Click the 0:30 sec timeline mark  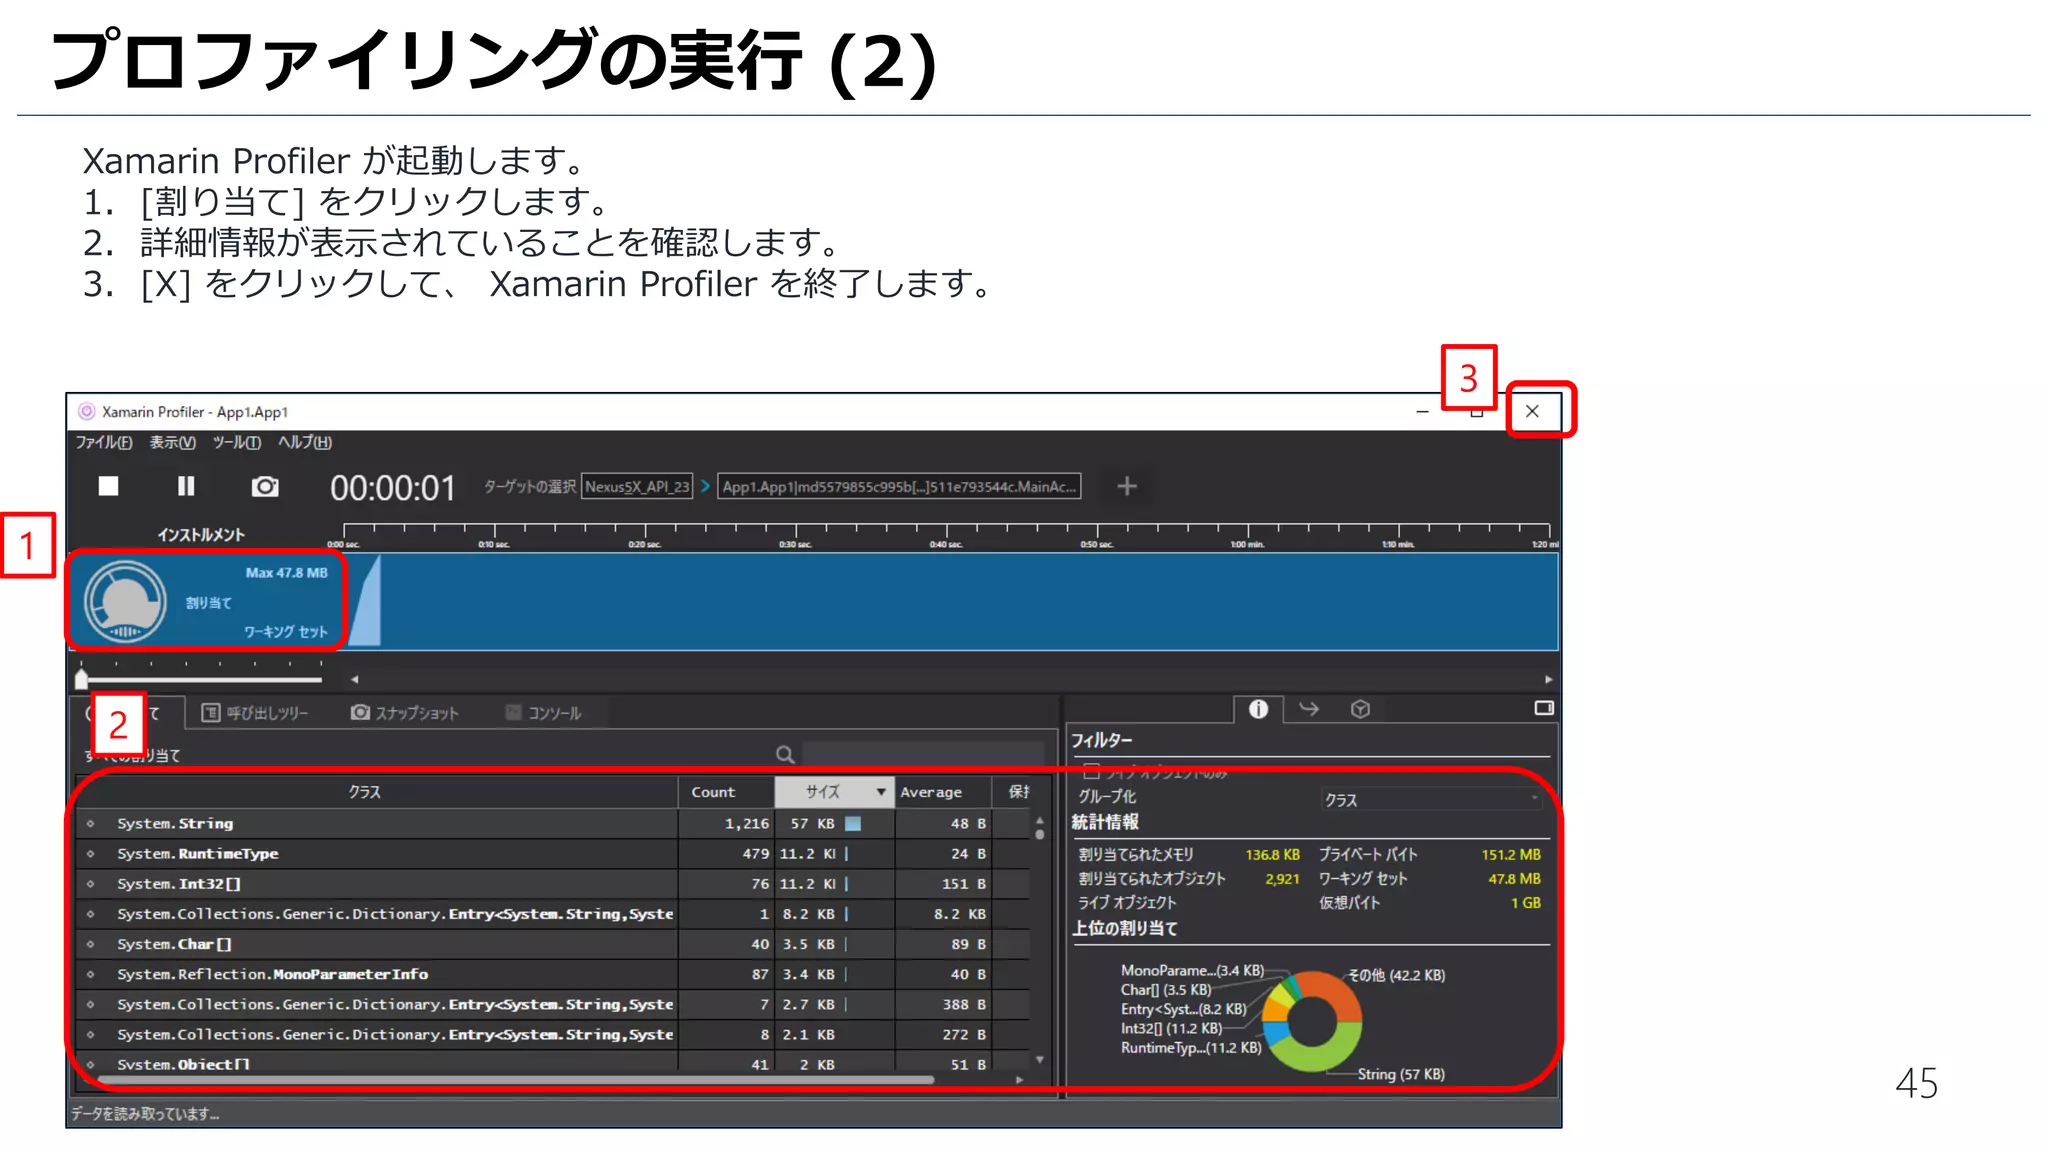(x=796, y=544)
